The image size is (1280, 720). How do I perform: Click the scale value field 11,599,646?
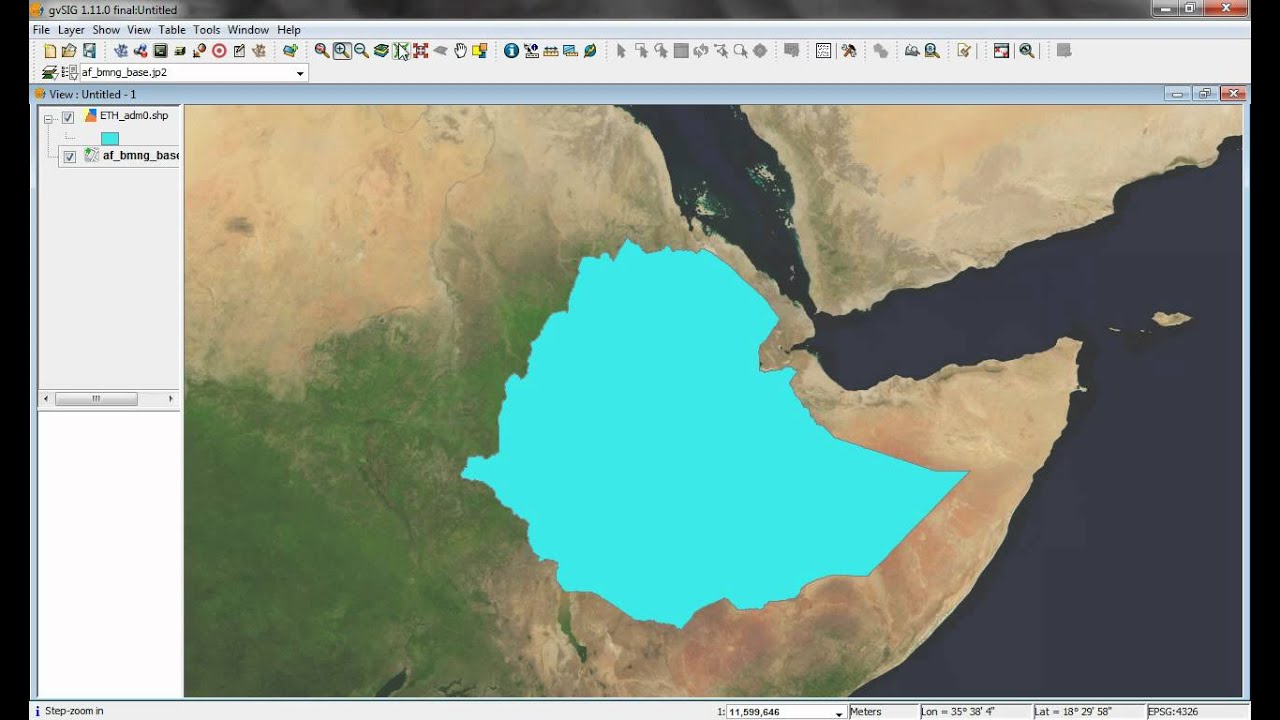pos(779,712)
